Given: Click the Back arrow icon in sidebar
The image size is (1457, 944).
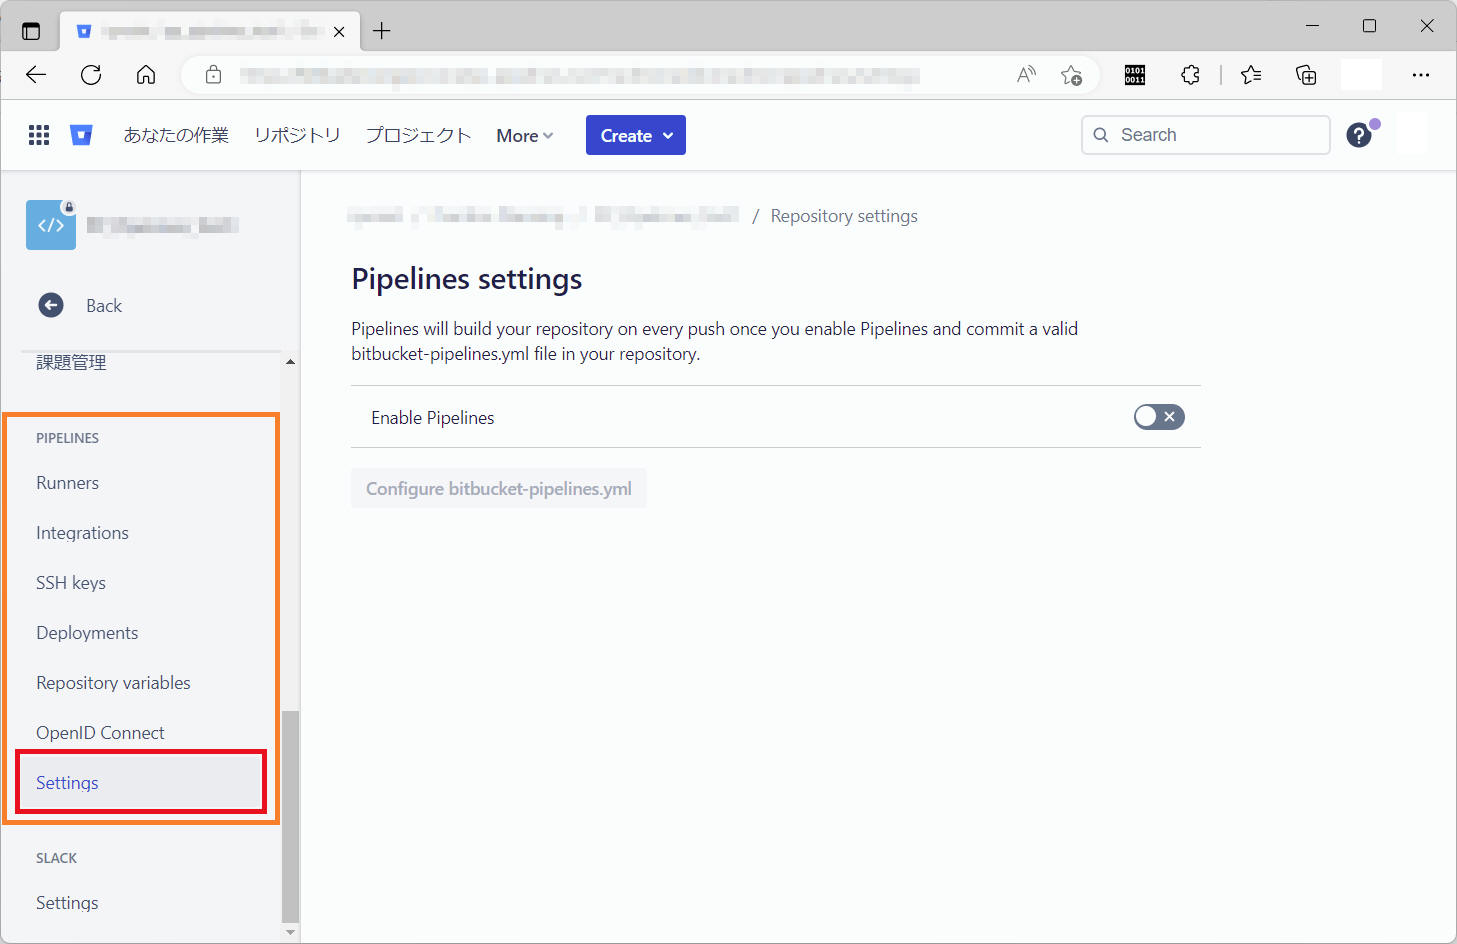Looking at the screenshot, I should click(x=51, y=306).
